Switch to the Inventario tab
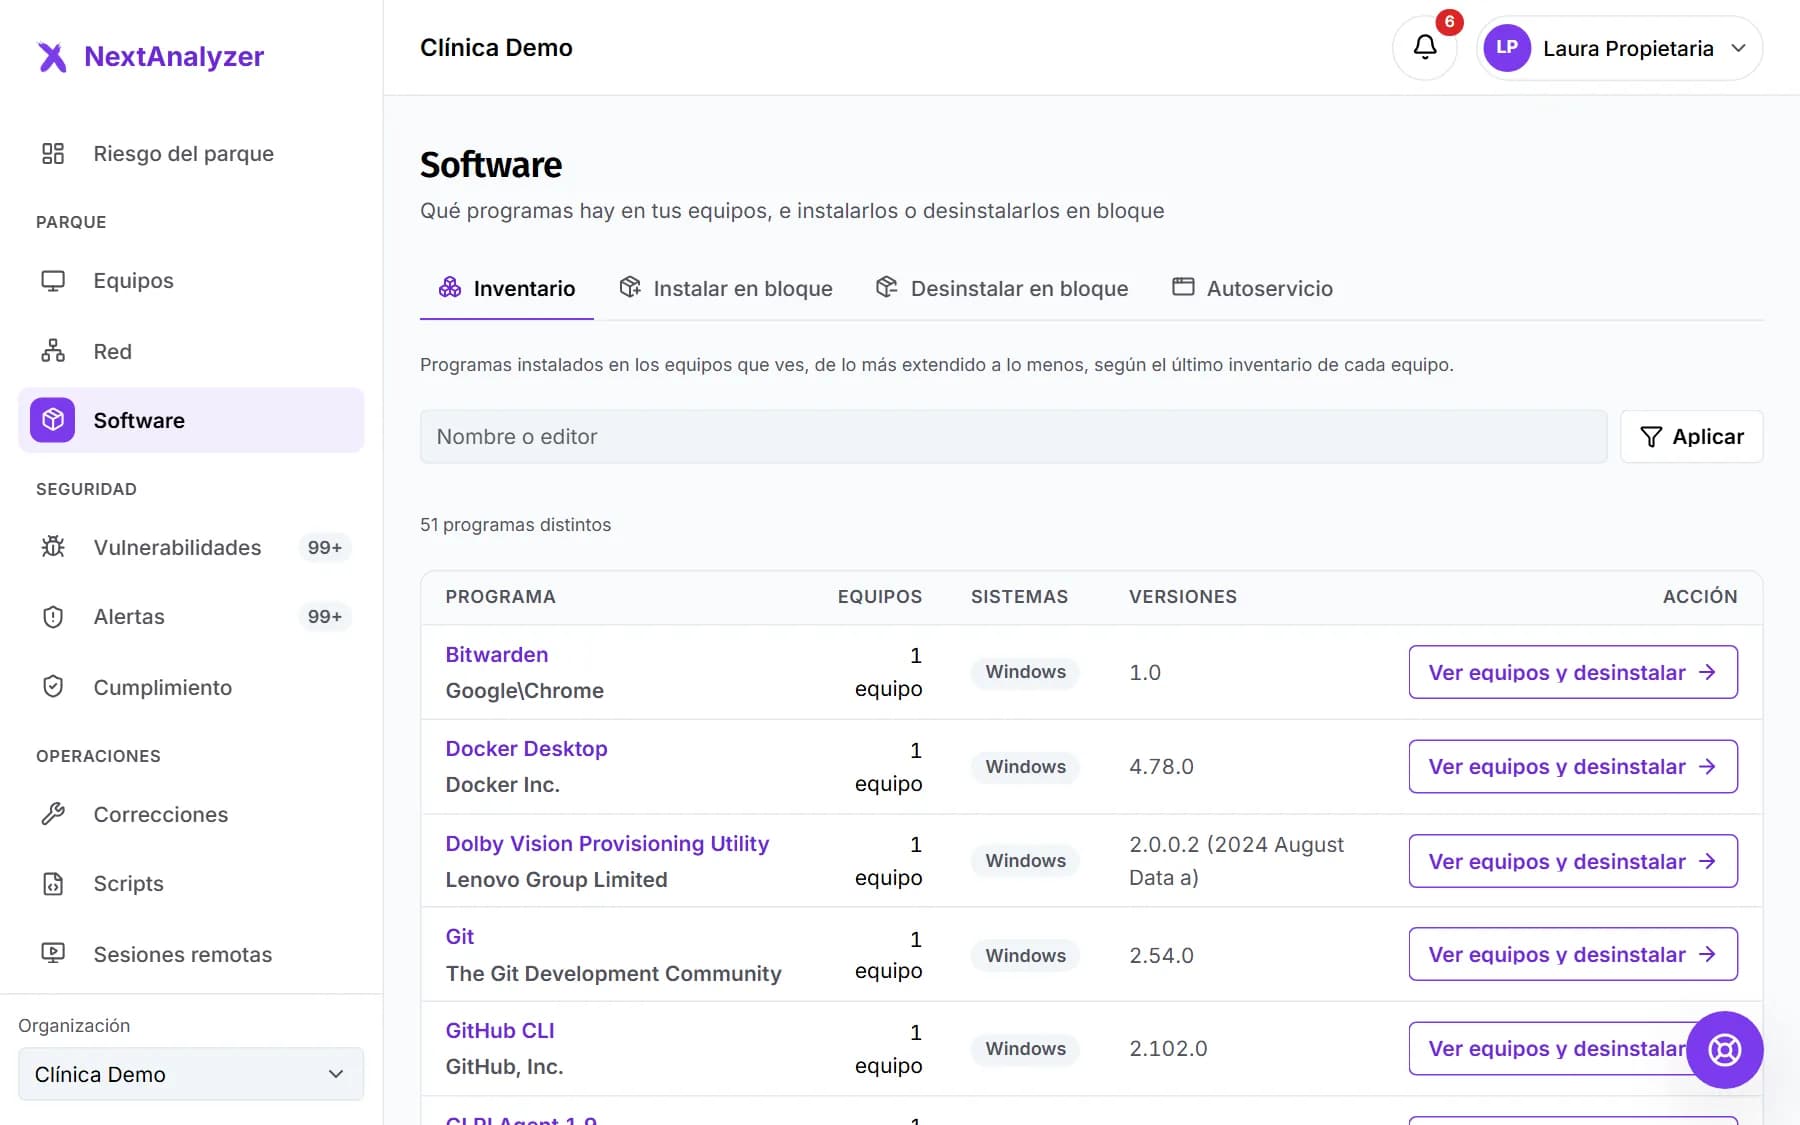The width and height of the screenshot is (1800, 1125). (506, 288)
